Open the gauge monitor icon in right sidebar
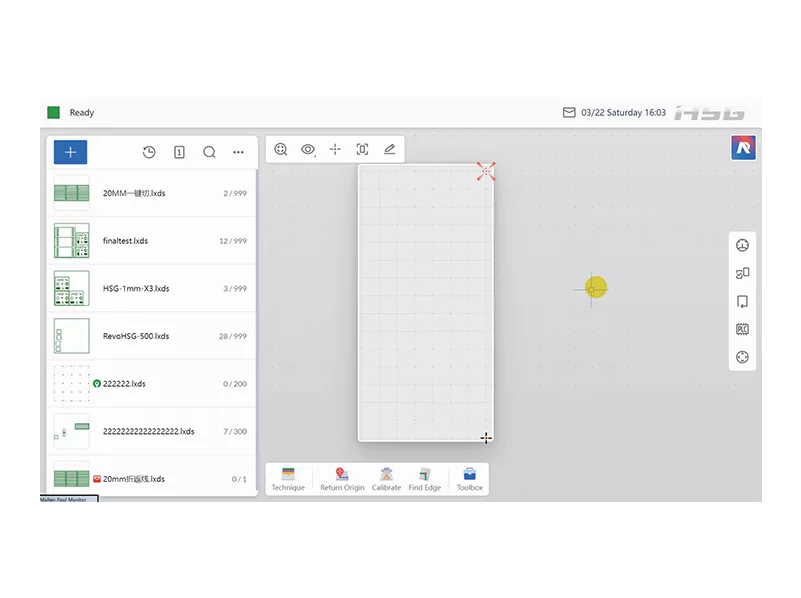 point(742,245)
